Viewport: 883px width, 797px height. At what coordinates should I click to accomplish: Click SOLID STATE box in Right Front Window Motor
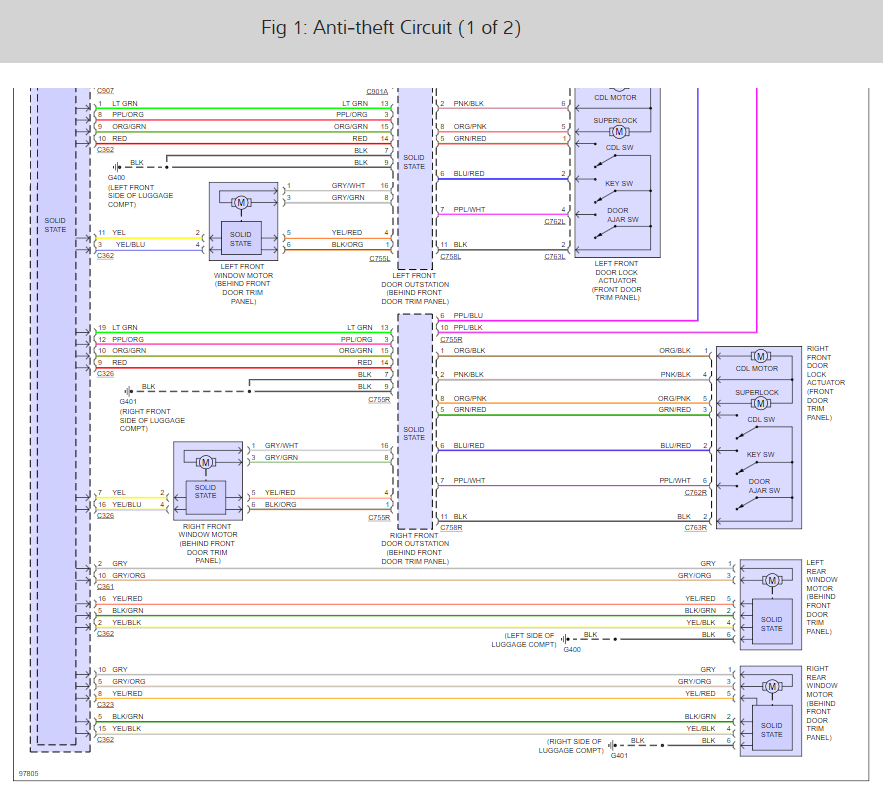click(205, 497)
